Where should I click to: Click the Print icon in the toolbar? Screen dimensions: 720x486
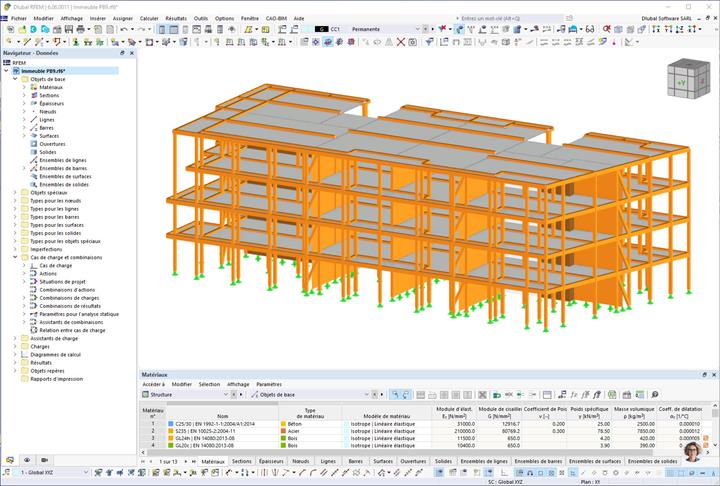tap(81, 29)
